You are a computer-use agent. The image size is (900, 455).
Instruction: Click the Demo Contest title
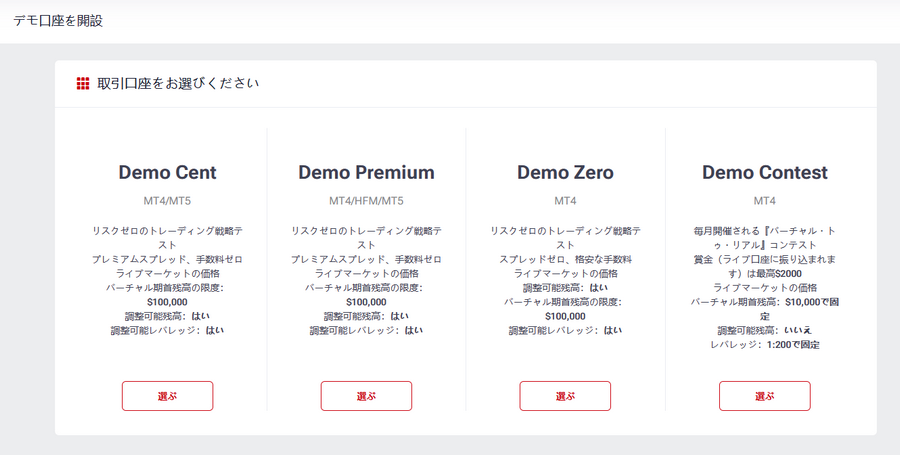[765, 172]
